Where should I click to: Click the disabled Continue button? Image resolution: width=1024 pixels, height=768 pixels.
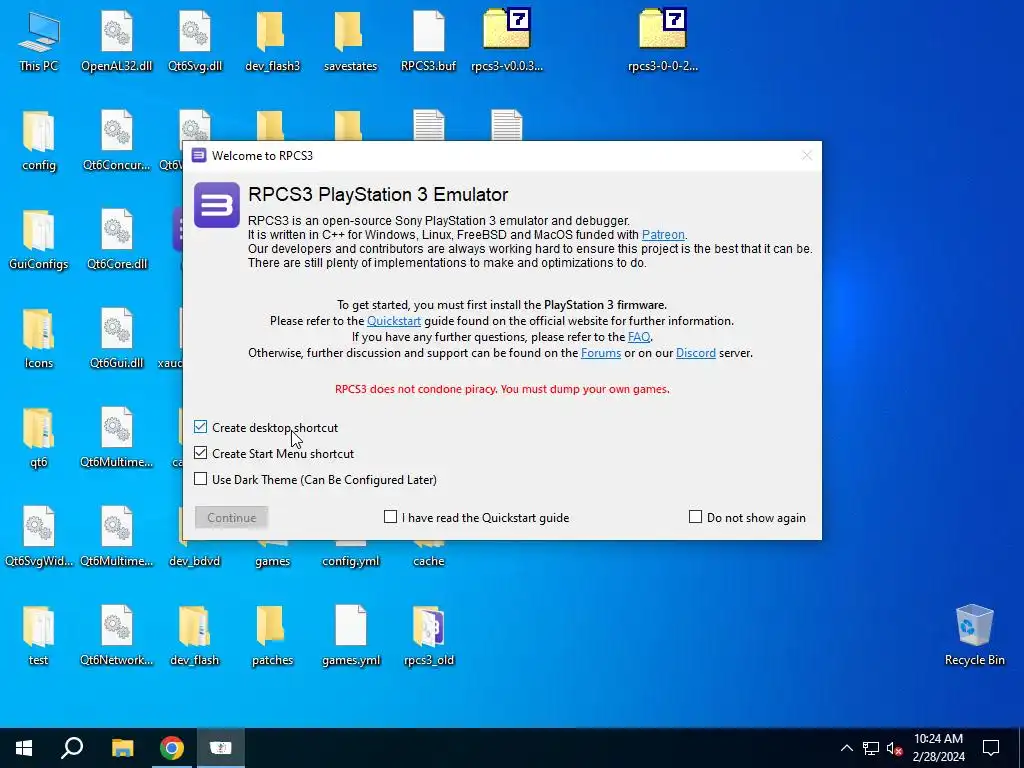coord(231,517)
